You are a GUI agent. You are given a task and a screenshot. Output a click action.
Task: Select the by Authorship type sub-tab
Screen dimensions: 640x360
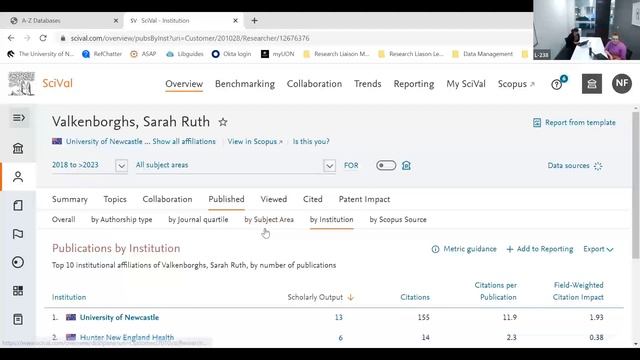tap(122, 220)
